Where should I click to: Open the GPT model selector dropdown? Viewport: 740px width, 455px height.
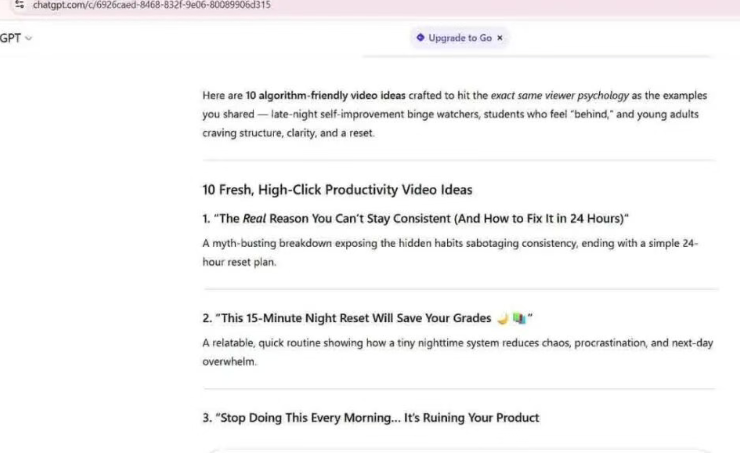tap(14, 38)
